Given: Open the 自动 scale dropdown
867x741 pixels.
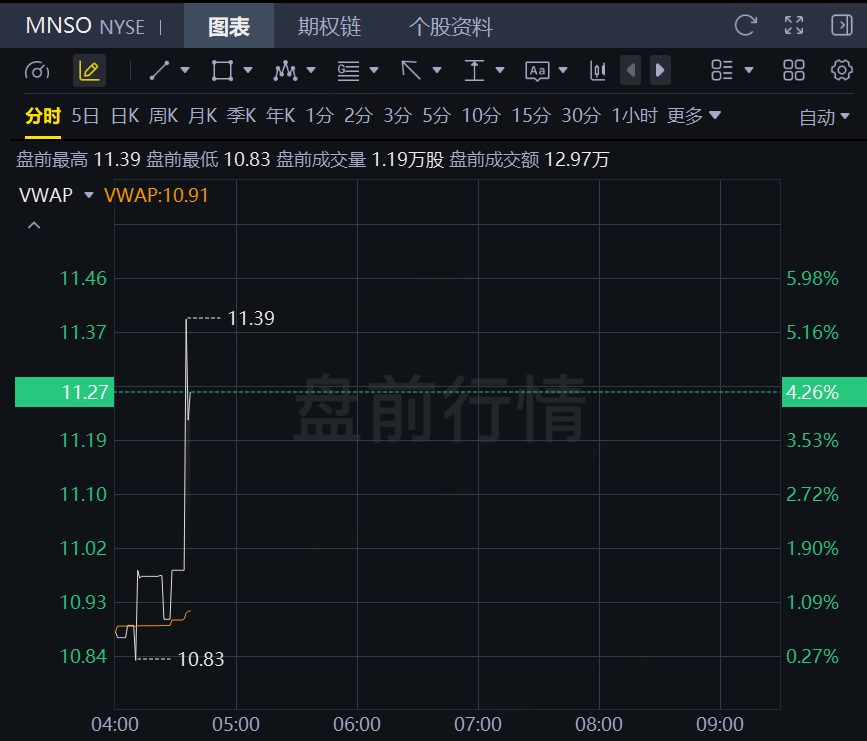Looking at the screenshot, I should tap(824, 117).
